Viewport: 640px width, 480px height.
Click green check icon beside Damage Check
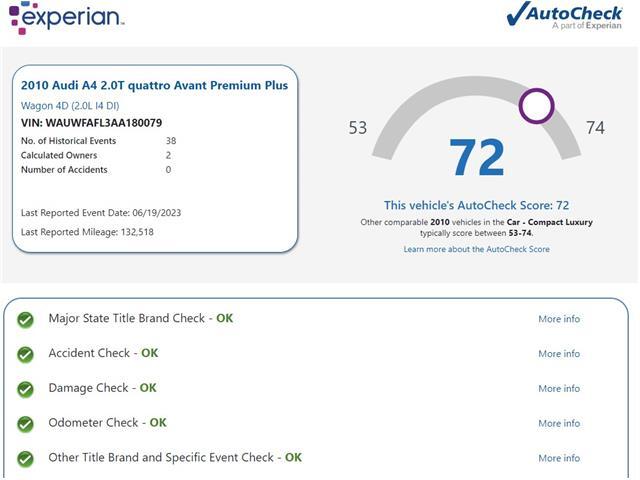(x=26, y=390)
